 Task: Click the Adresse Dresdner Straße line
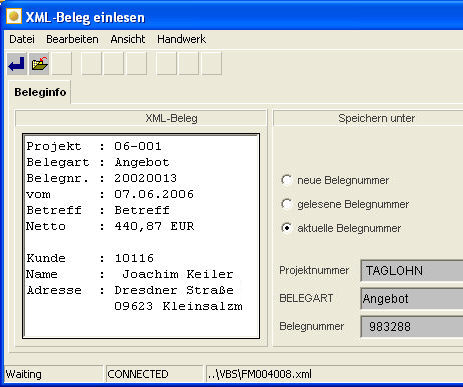point(130,290)
